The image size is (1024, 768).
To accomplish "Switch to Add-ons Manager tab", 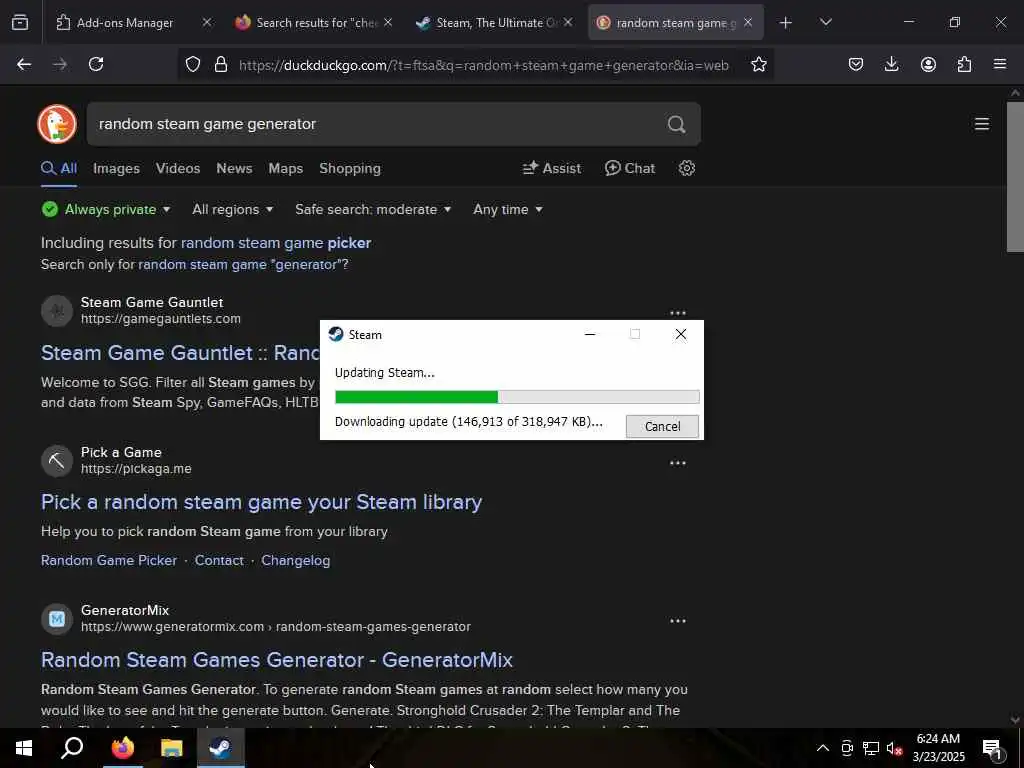I will (125, 22).
